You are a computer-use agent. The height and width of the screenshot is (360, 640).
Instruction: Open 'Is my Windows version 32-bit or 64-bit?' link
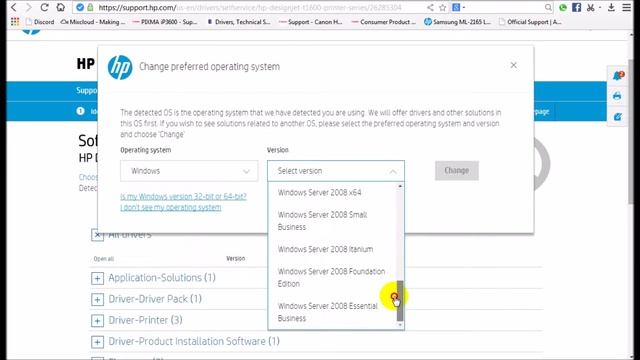[x=183, y=197]
